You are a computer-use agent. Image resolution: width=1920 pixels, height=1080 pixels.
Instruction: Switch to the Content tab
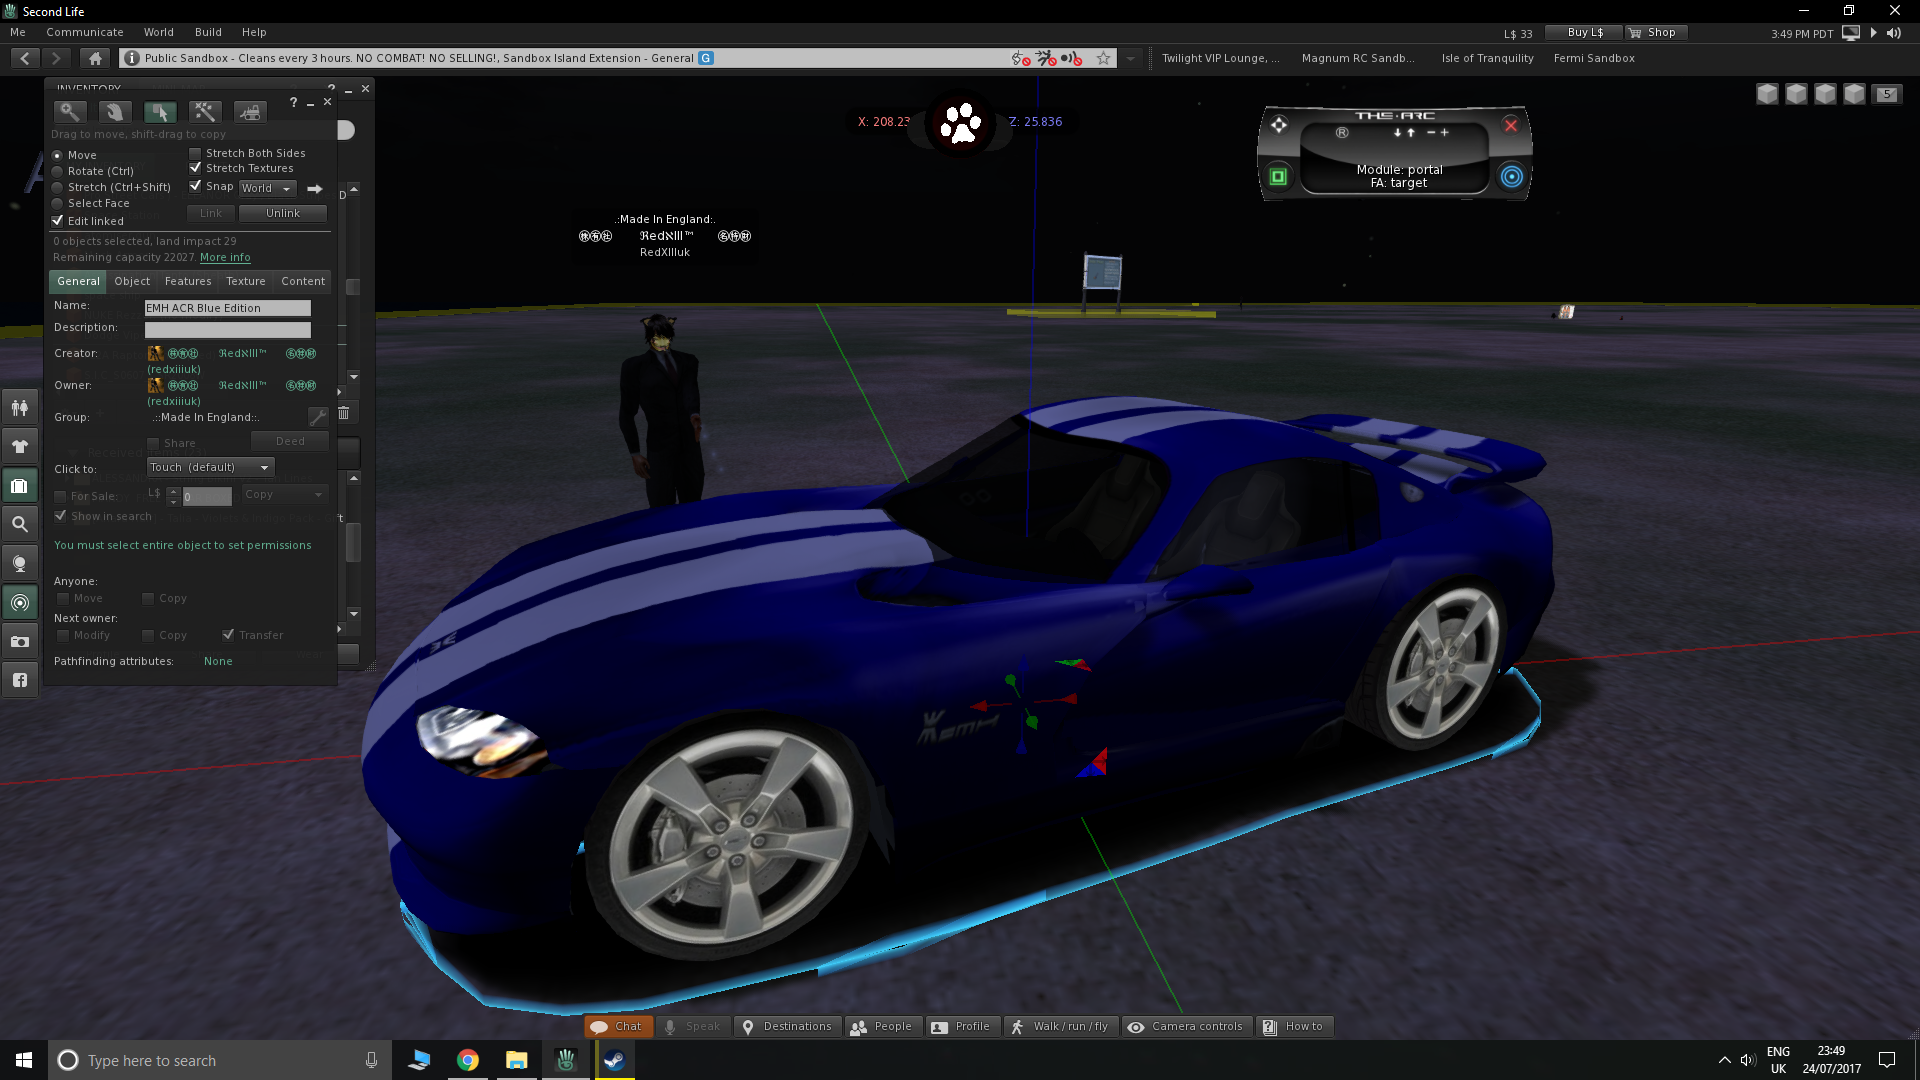point(303,281)
